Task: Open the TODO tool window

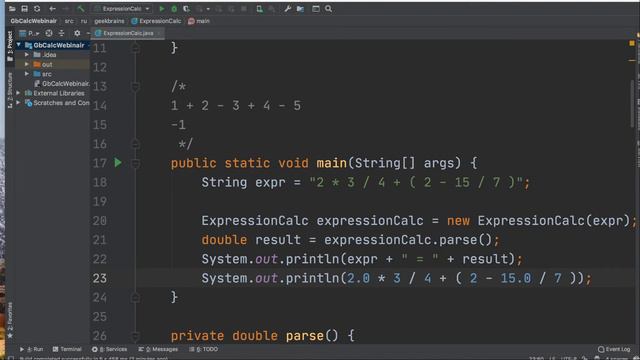Action: [203, 349]
